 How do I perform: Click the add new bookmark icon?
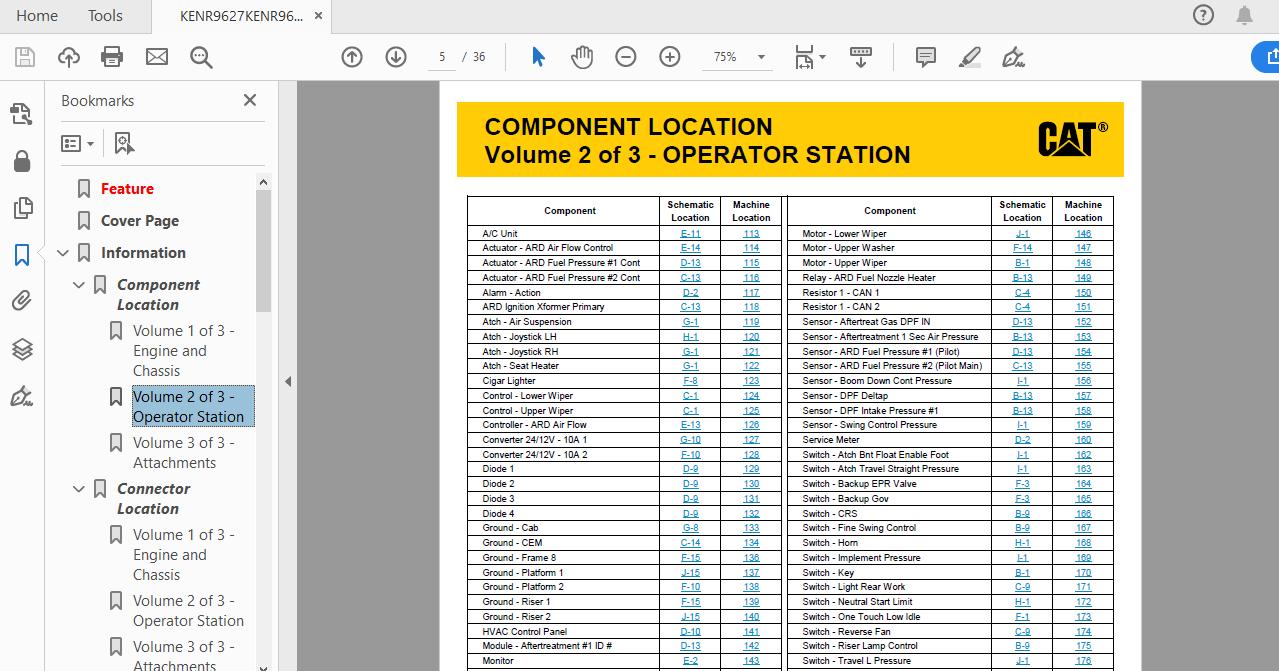pyautogui.click(x=124, y=144)
